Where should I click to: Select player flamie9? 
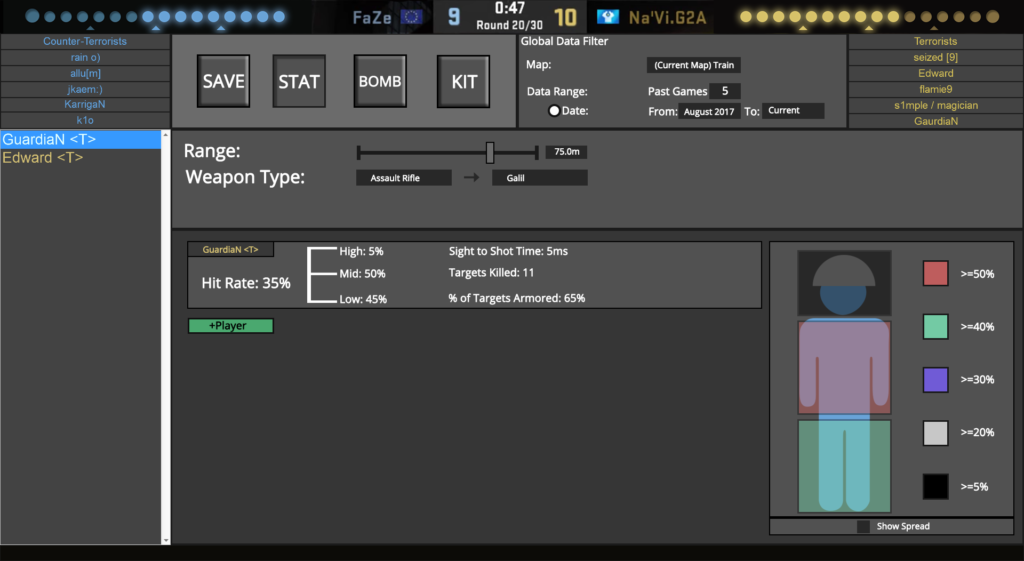click(935, 89)
